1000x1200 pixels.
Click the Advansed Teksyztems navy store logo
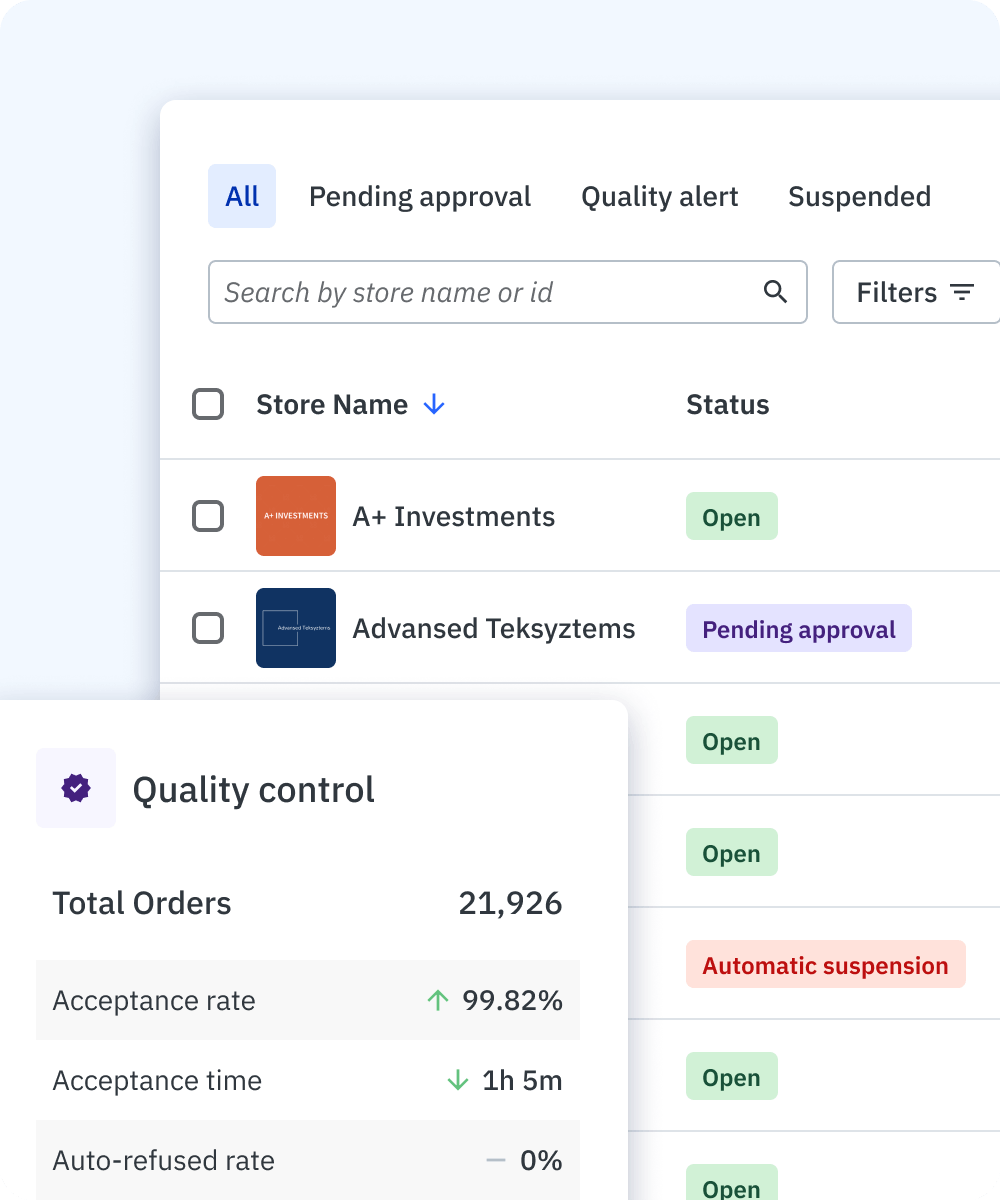(296, 628)
